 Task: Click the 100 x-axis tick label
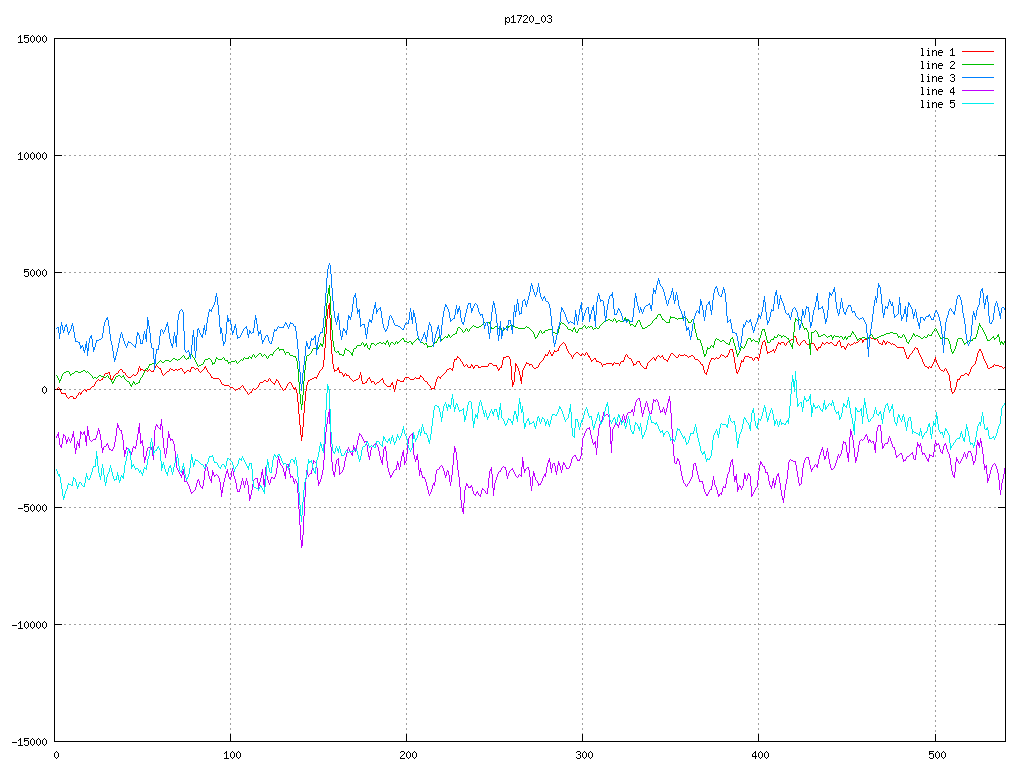(231, 756)
